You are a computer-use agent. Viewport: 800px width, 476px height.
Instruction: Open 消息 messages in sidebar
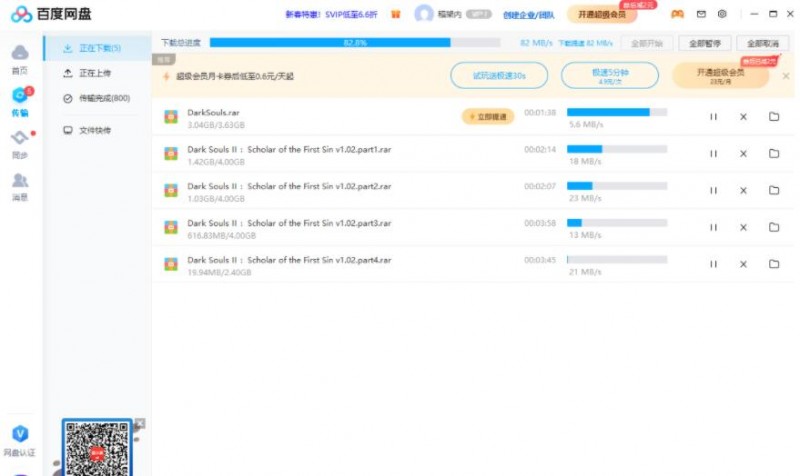tap(20, 187)
